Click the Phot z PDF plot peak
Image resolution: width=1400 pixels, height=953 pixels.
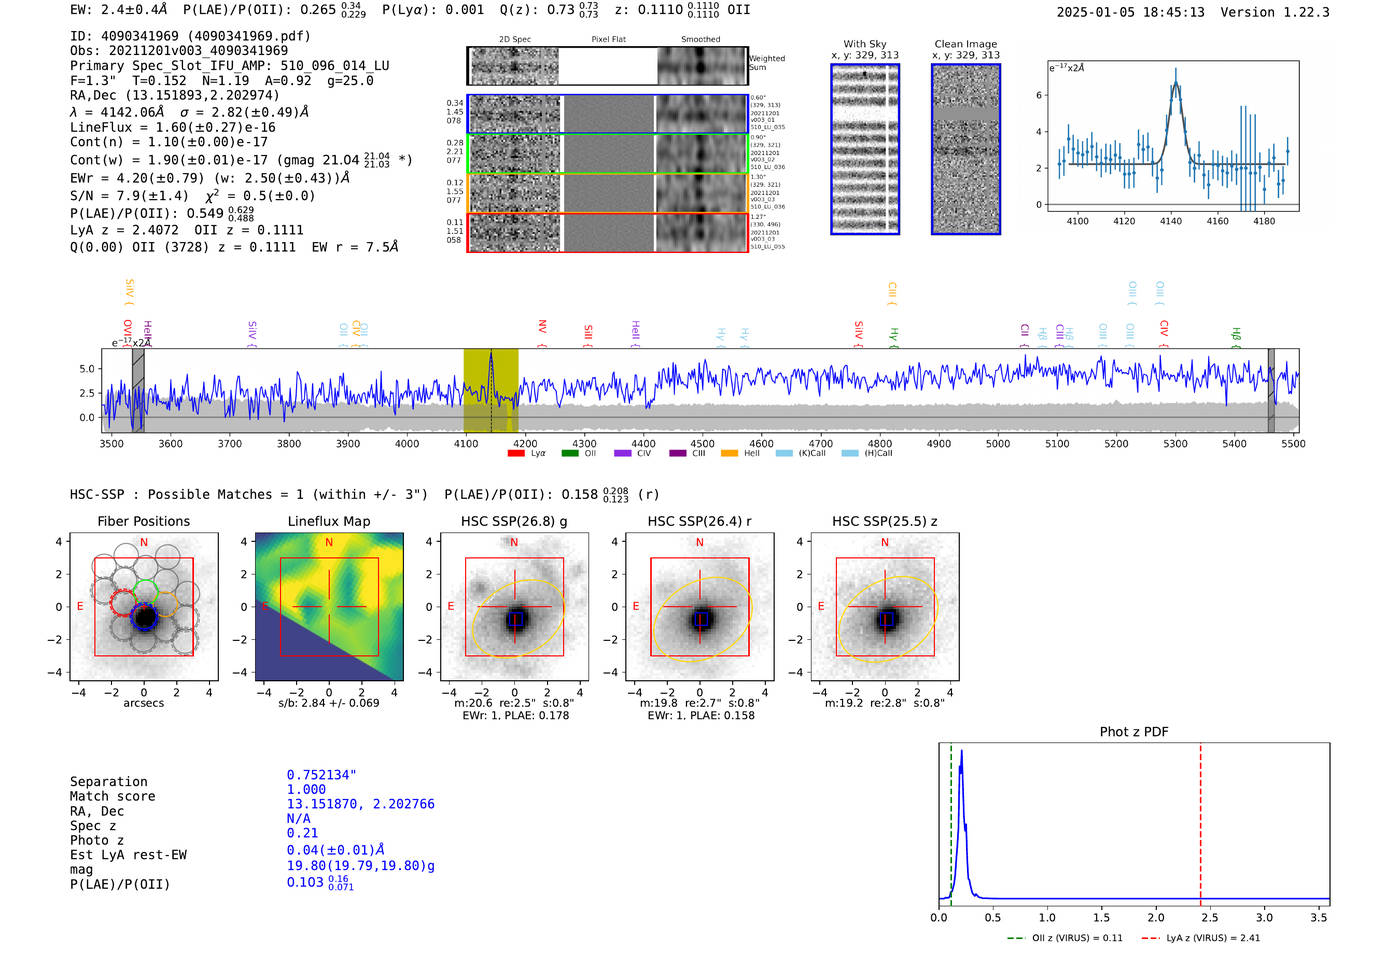(x=961, y=752)
